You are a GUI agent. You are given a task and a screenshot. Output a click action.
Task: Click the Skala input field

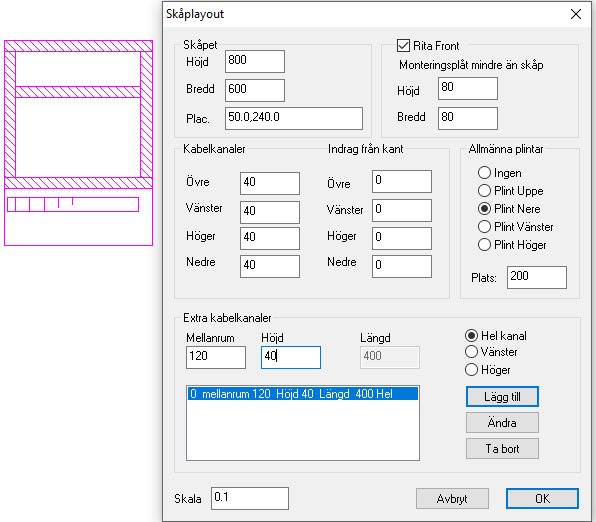(250, 498)
